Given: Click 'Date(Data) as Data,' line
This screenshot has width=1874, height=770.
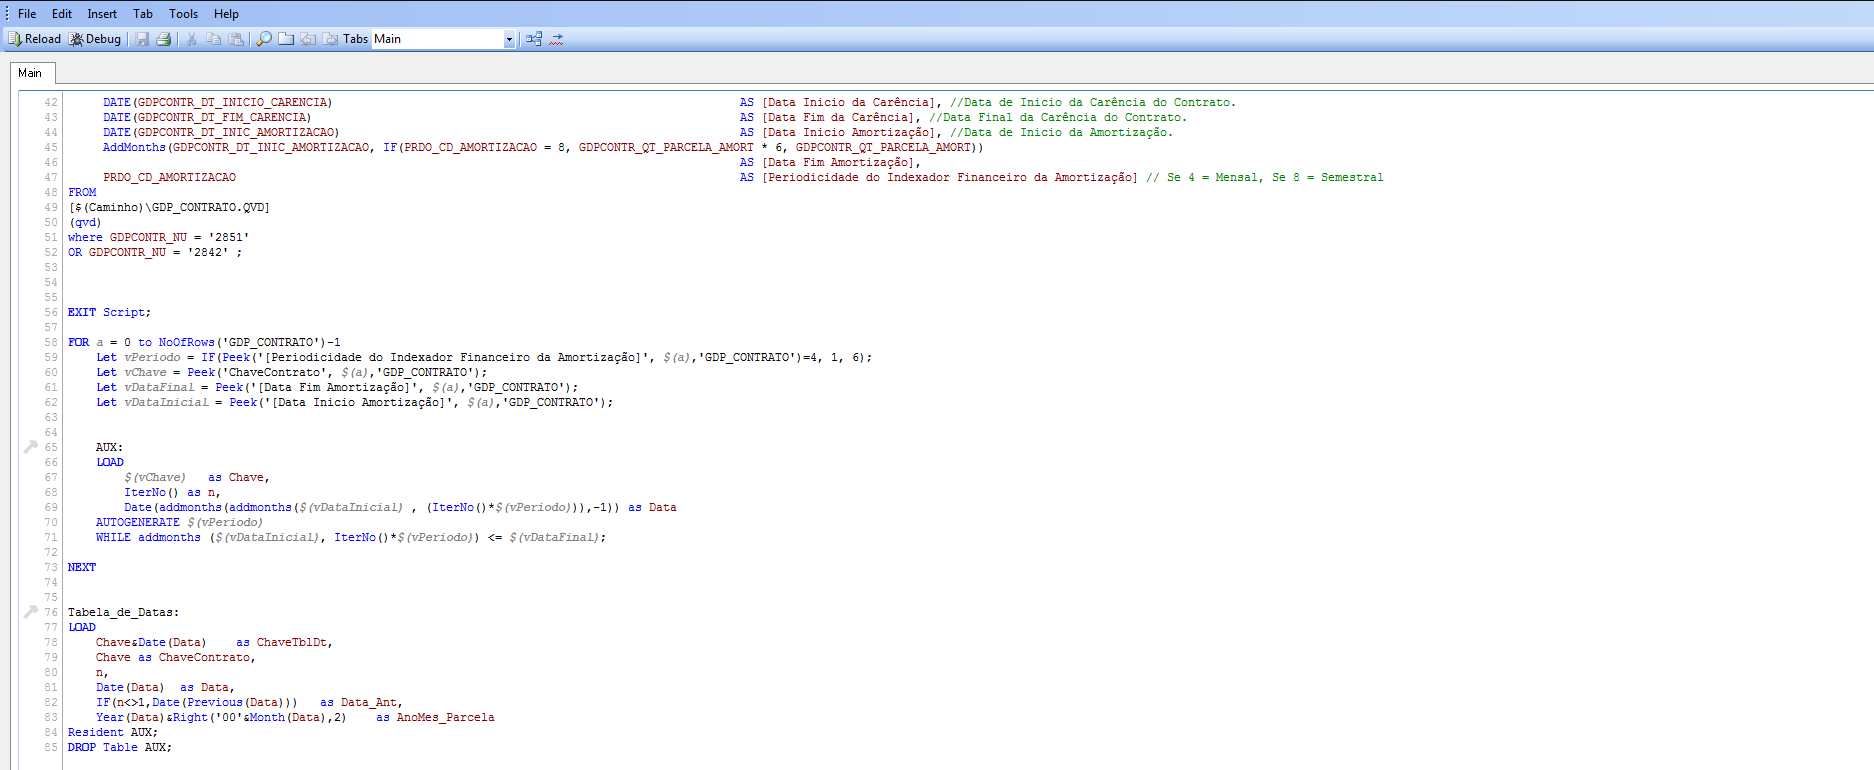Looking at the screenshot, I should [165, 687].
